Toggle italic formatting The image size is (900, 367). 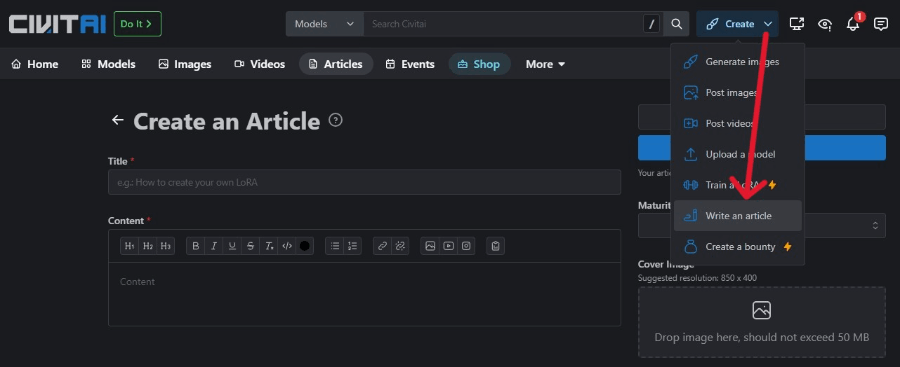214,246
